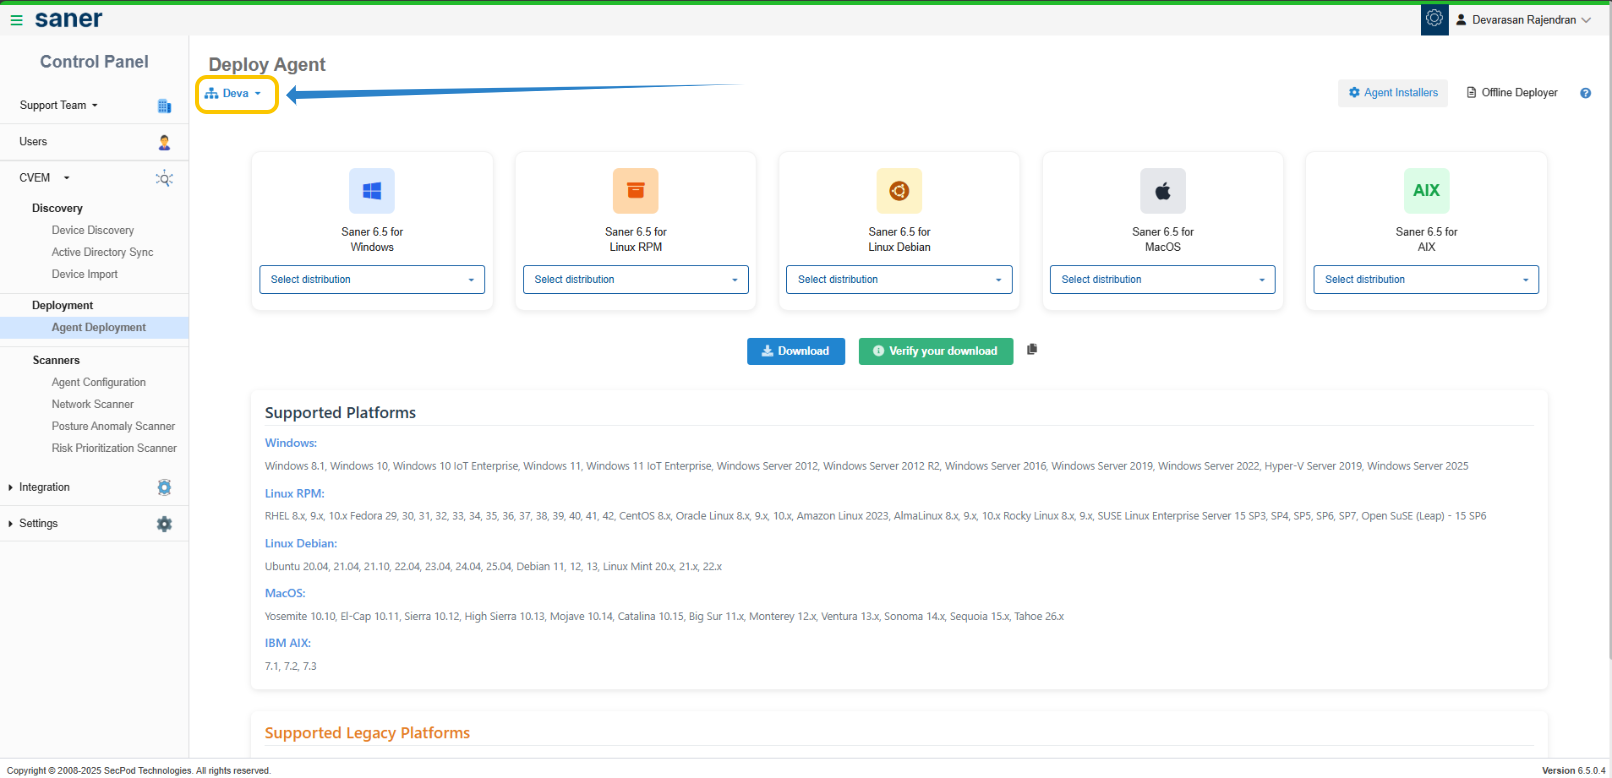
Task: Click the Version 6.5.0.4 label
Action: (1574, 771)
